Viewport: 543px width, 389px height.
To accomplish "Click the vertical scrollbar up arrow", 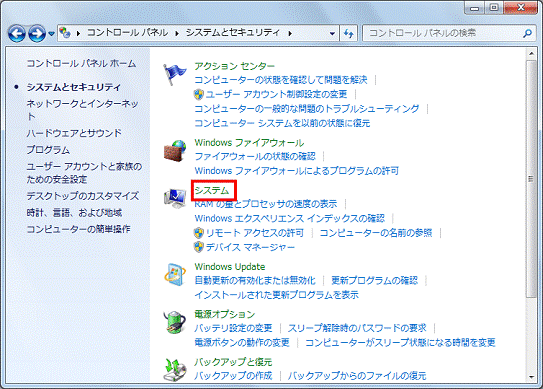I will tap(531, 54).
